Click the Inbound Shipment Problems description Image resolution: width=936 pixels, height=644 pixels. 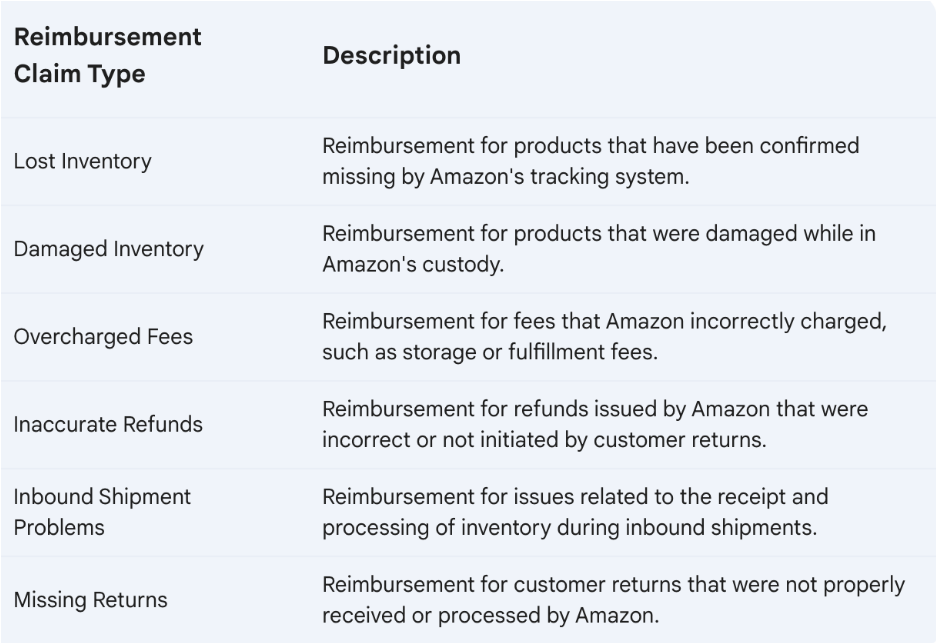click(575, 512)
